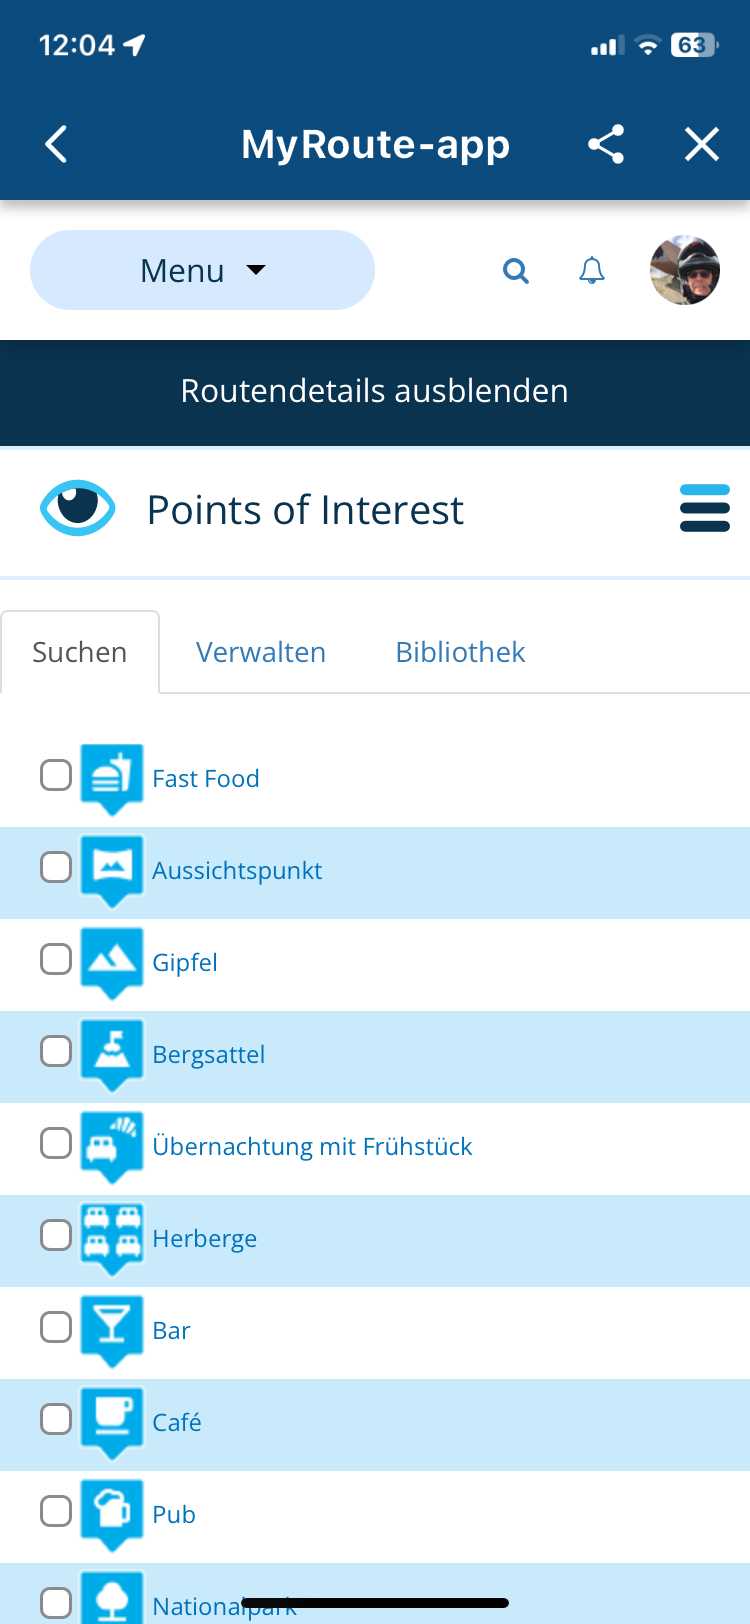Screen dimensions: 750x1624
Task: Tap the Herberge beds icon
Action: [111, 1236]
